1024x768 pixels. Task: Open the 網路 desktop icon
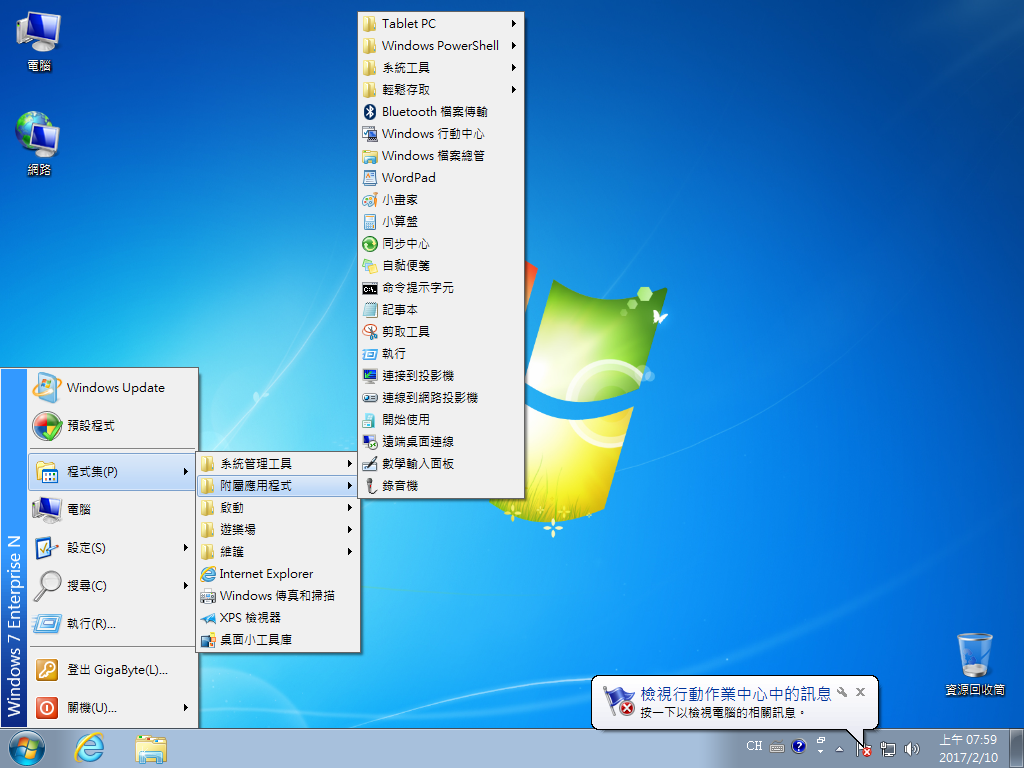39,144
